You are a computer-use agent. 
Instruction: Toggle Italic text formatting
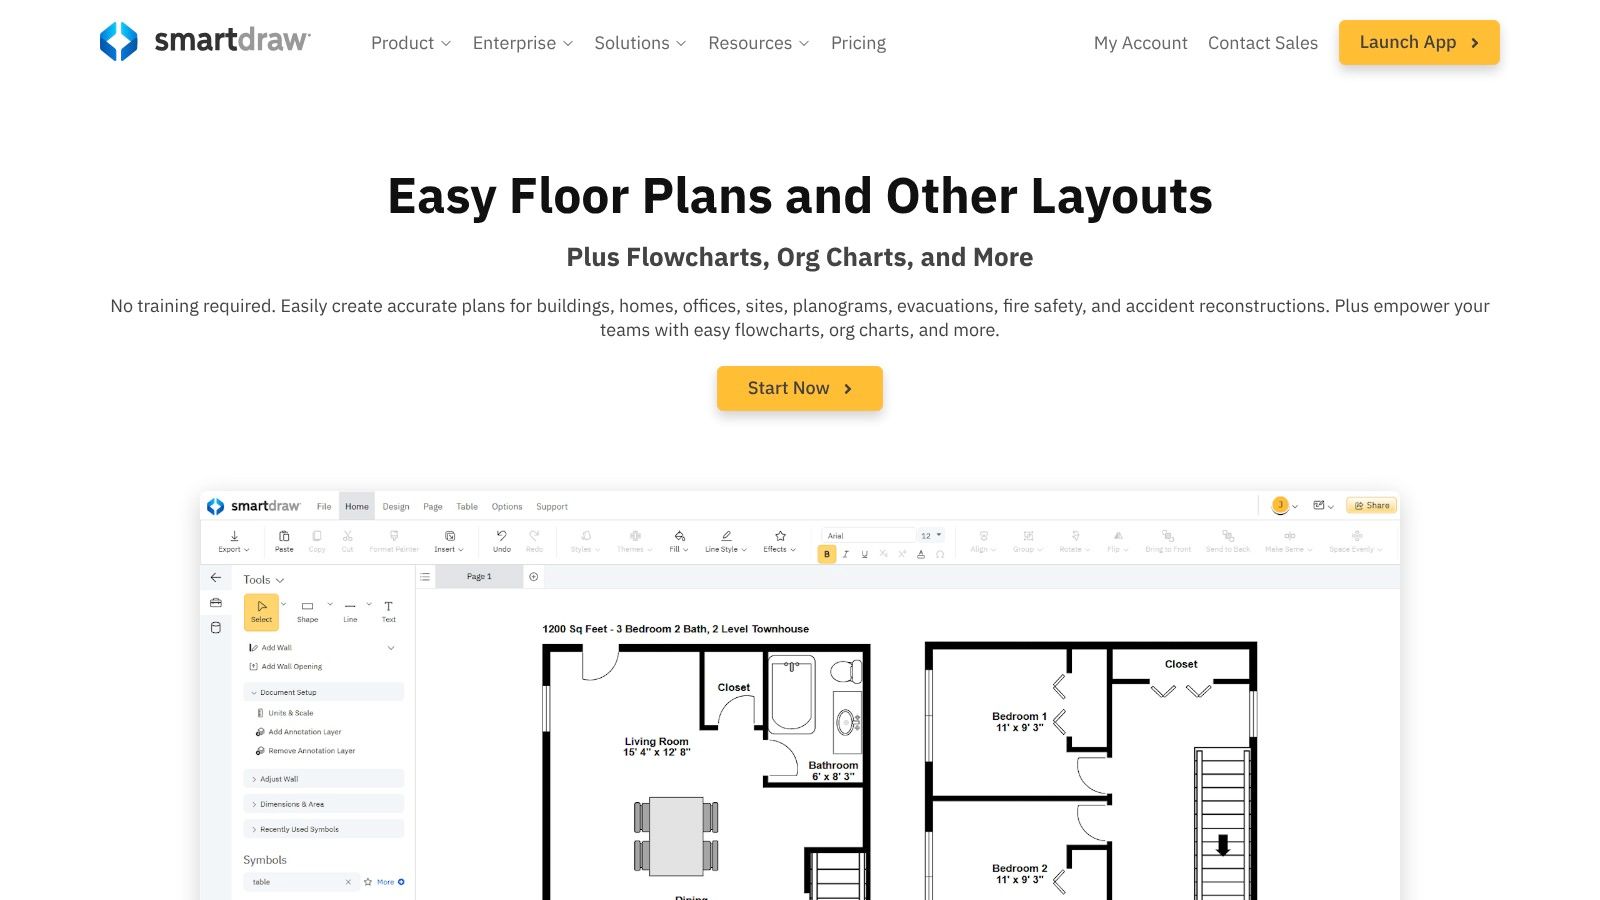pos(846,554)
